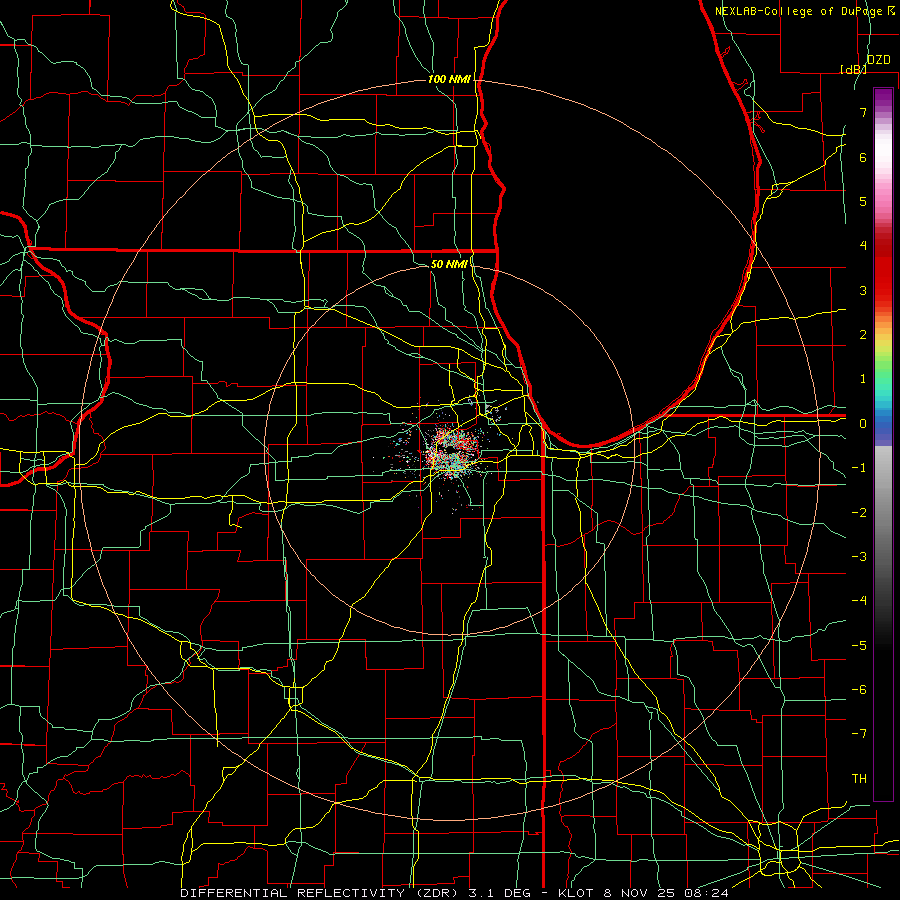The image size is (900, 900).
Task: Click the "50 NMI" range ring label
Action: click(449, 264)
